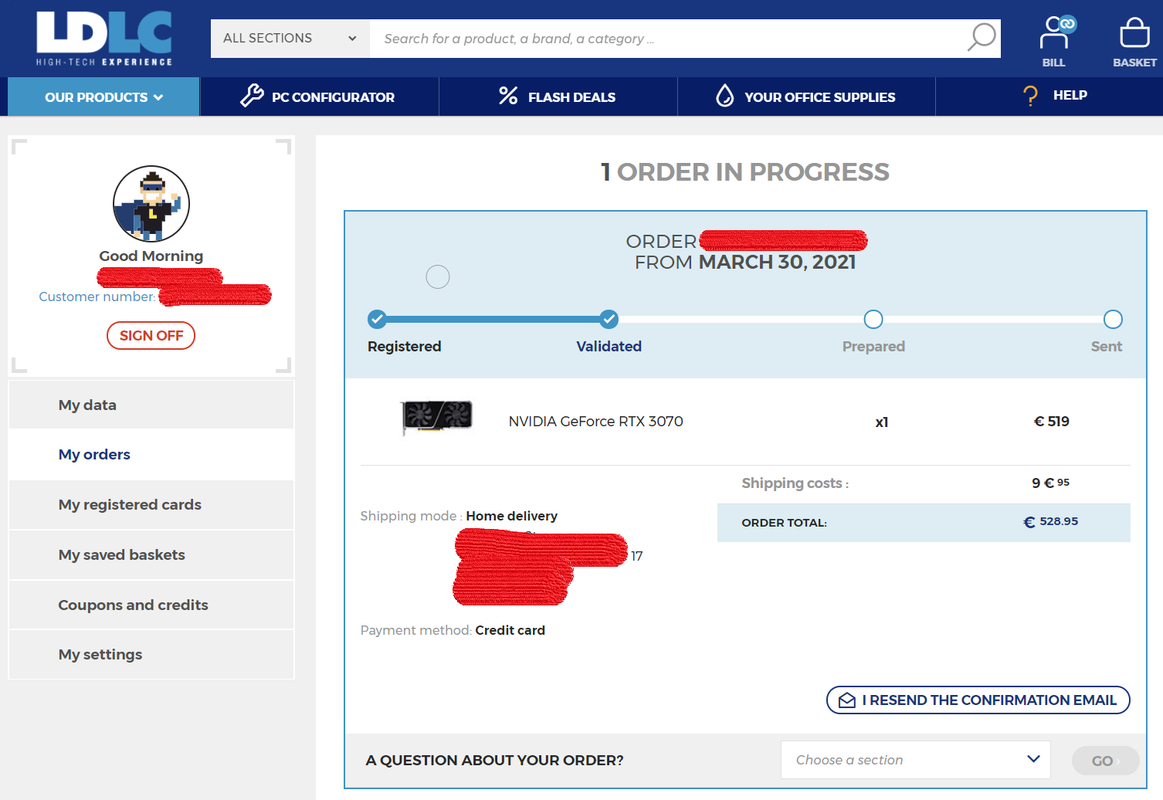Click the Sign Off button
This screenshot has height=800, width=1163.
click(151, 335)
